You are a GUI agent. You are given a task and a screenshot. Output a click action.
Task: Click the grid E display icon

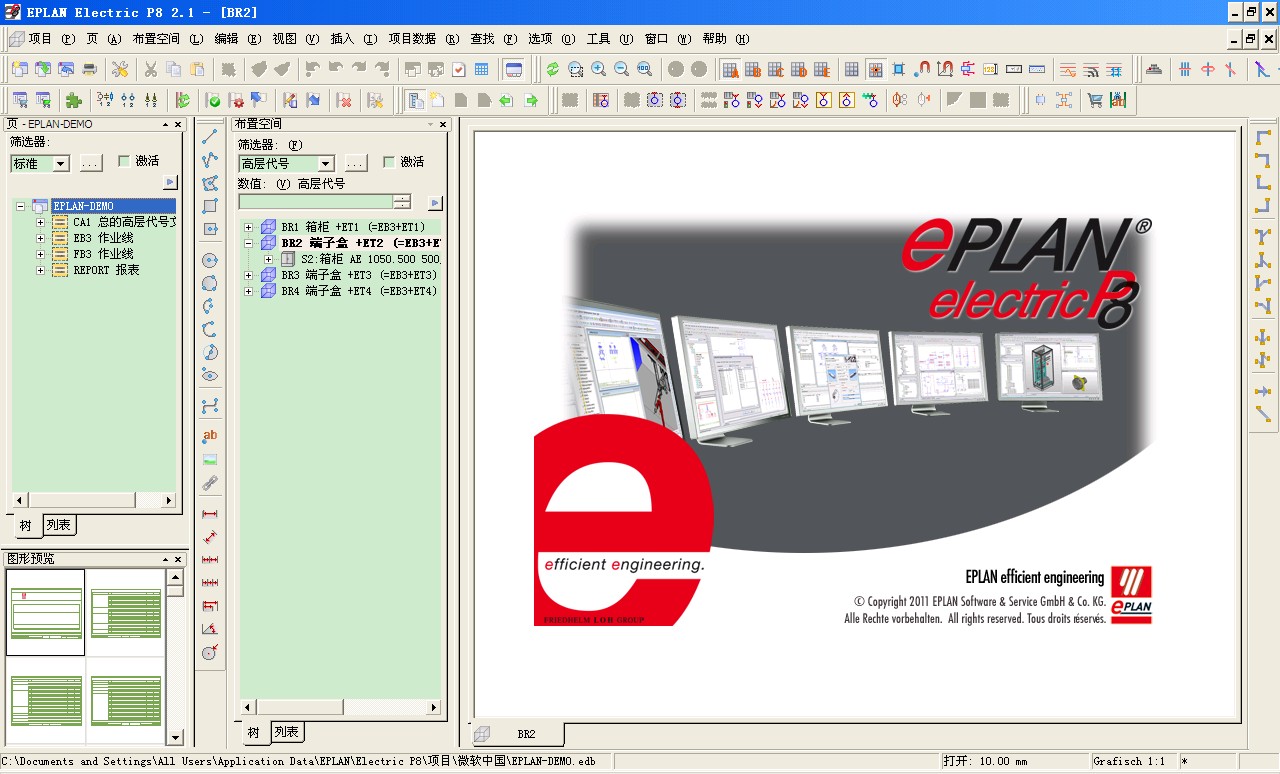[821, 69]
